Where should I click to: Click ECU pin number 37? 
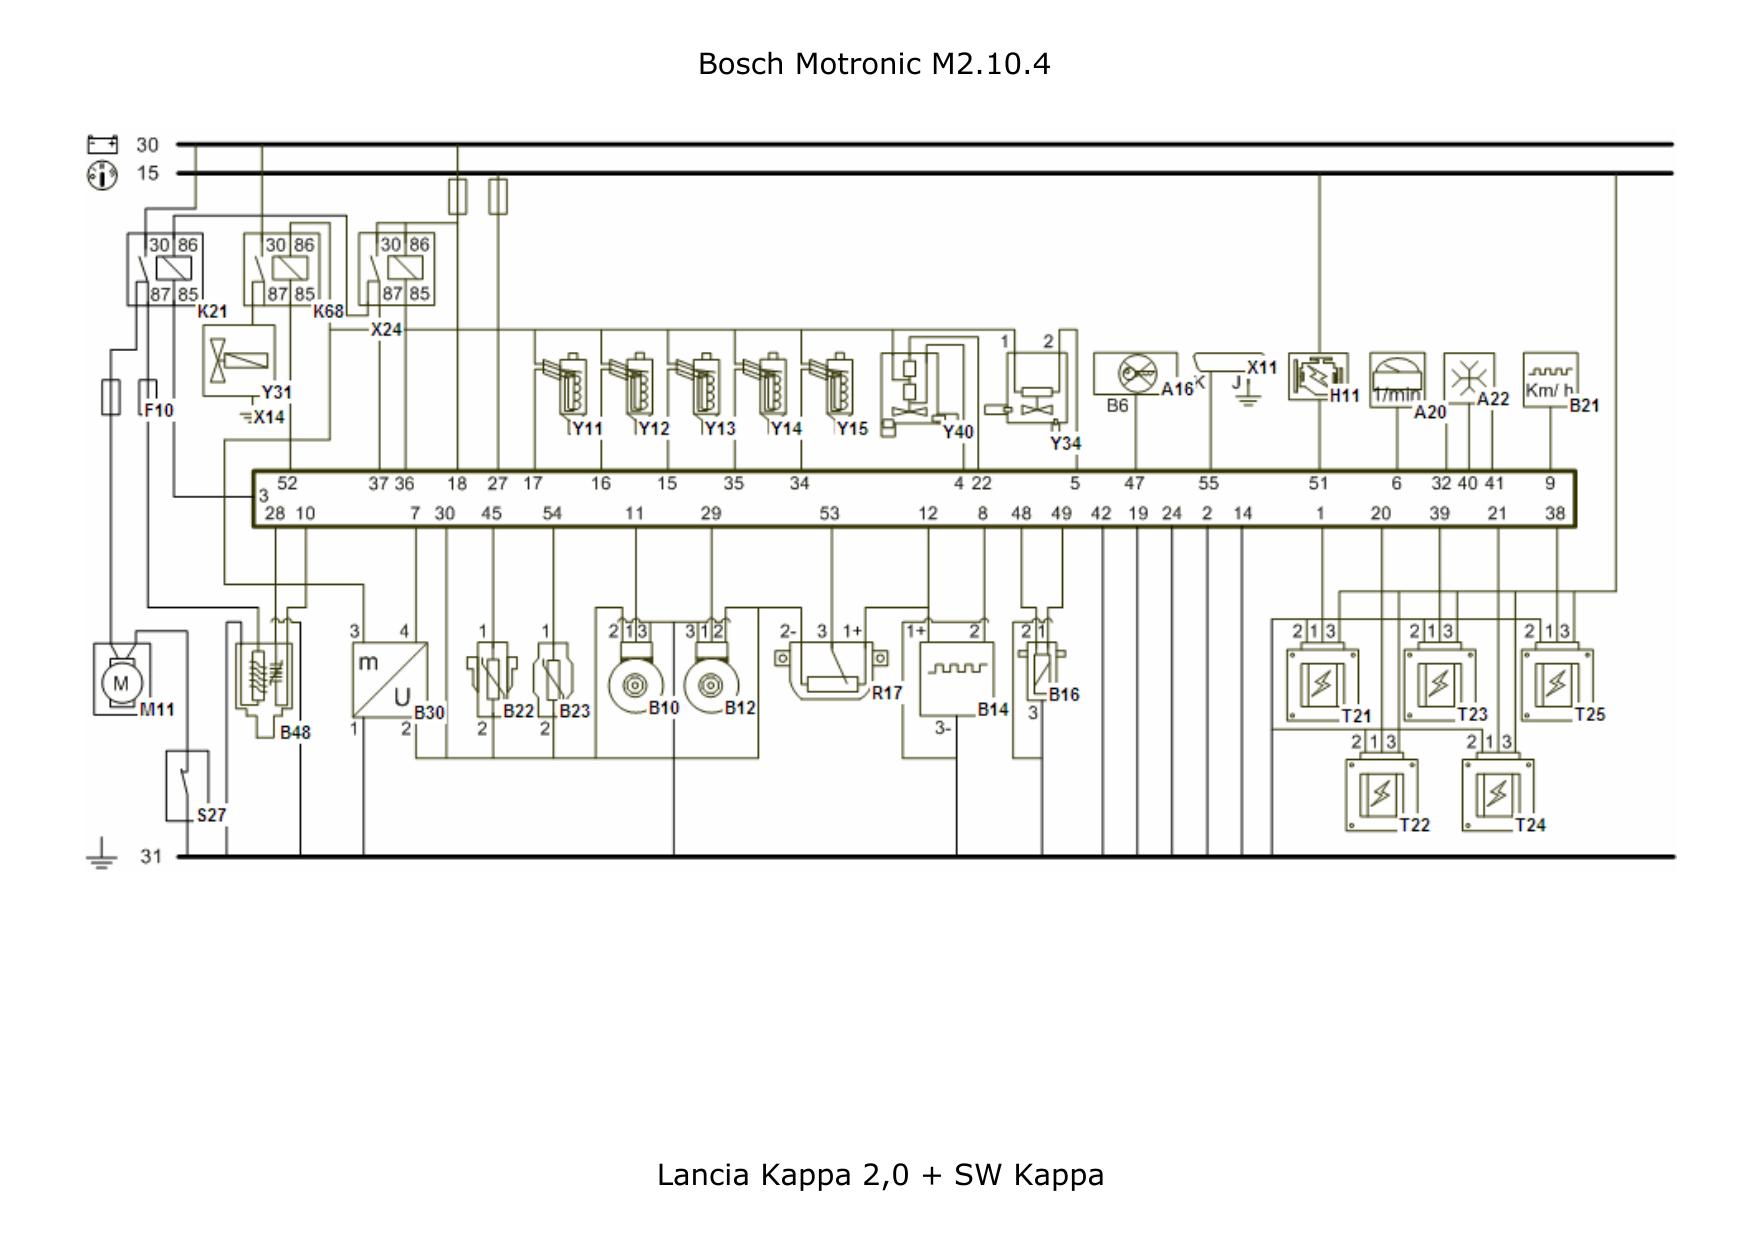(378, 483)
